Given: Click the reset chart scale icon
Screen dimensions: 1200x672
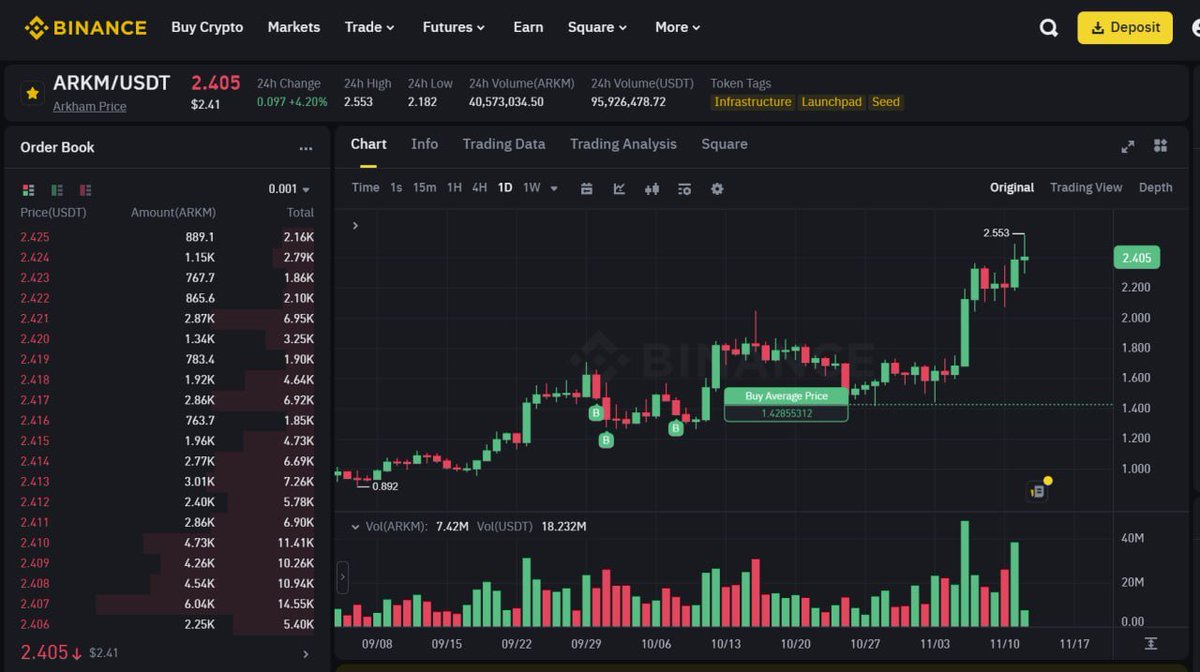Looking at the screenshot, I should [x=1151, y=643].
